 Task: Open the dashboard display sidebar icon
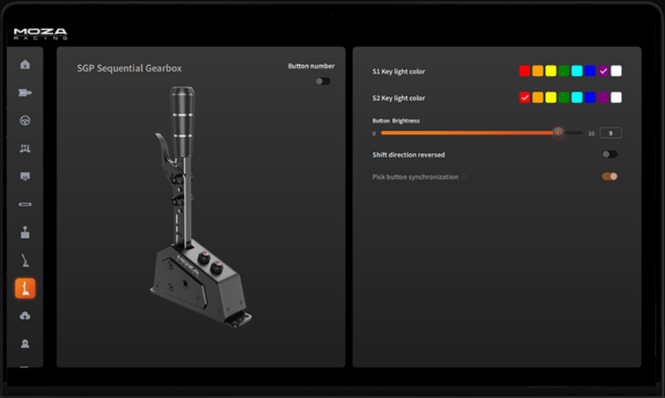(25, 177)
